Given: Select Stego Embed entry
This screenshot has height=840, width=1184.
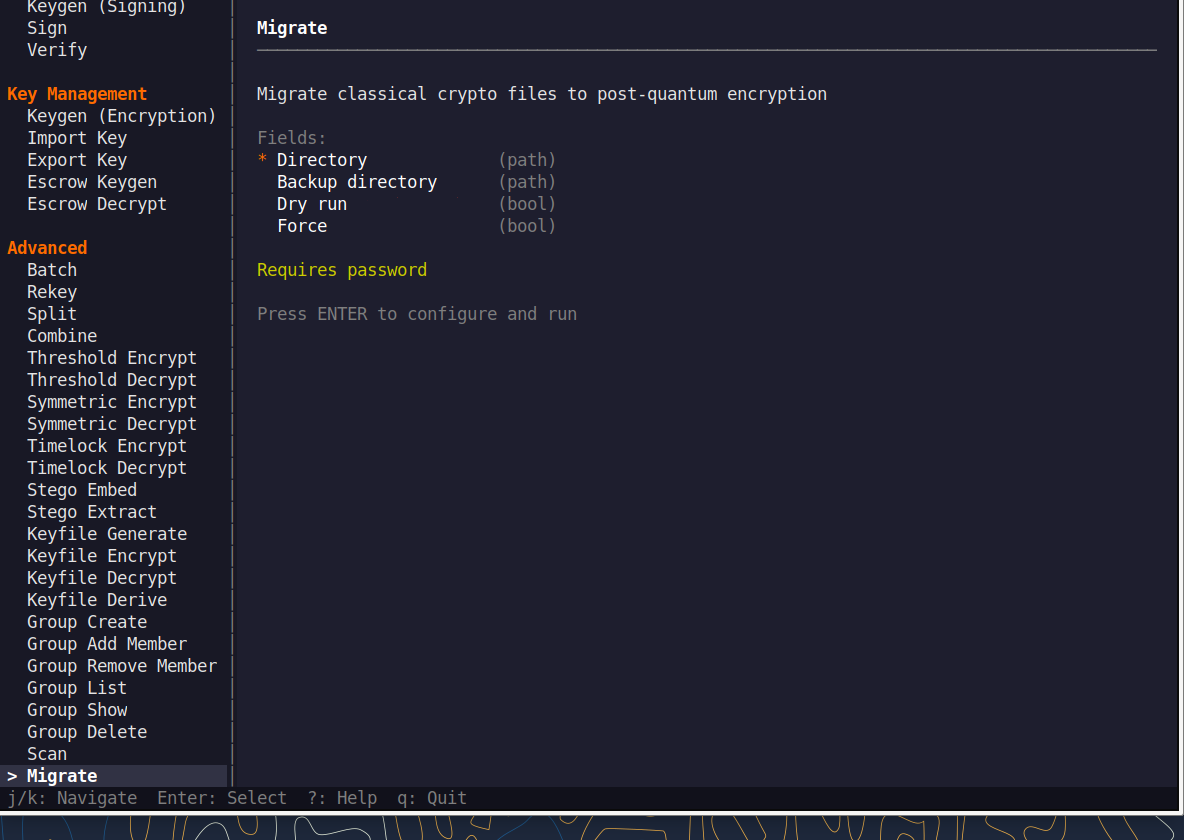Looking at the screenshot, I should pos(82,489).
